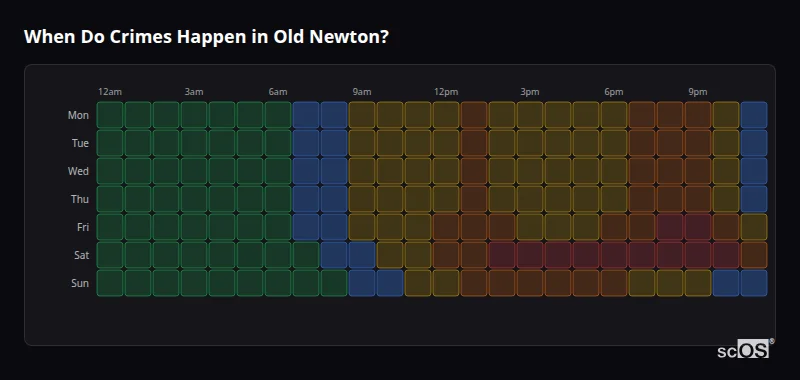Click the 6am column label
Viewport: 800px width, 380px height.
pos(278,92)
